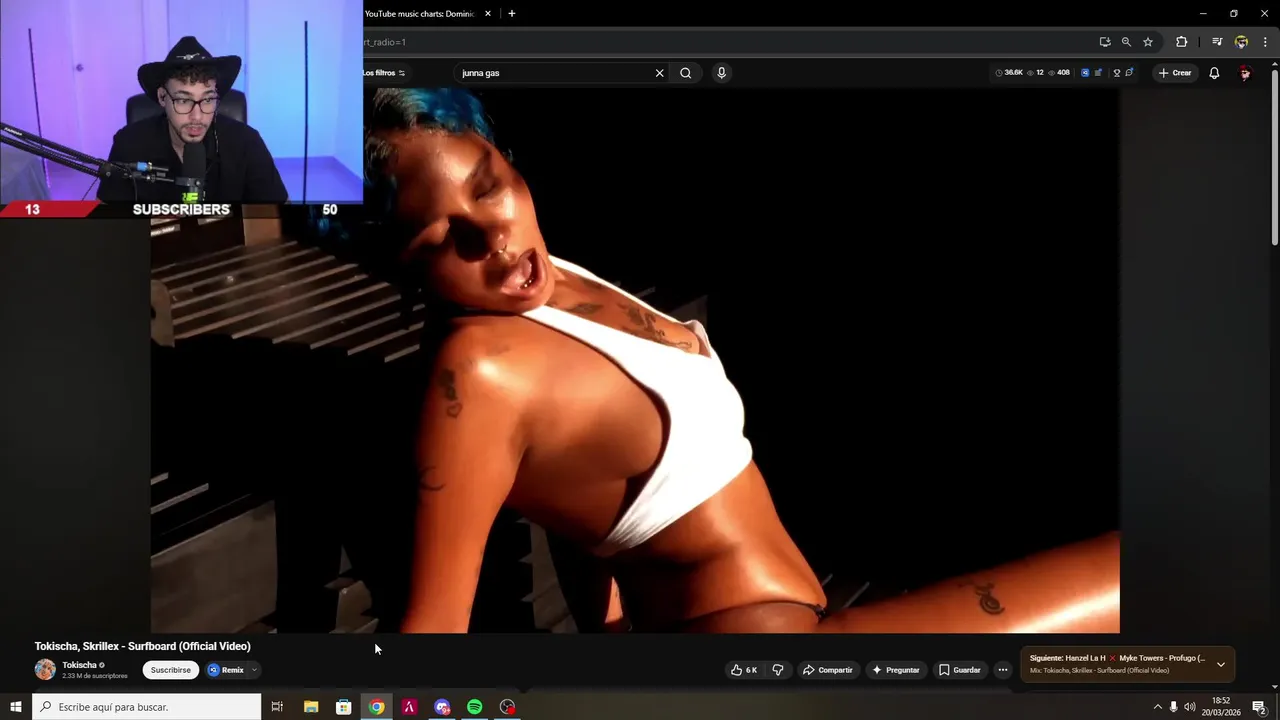
Task: Open the three-dot more actions button
Action: [1003, 670]
